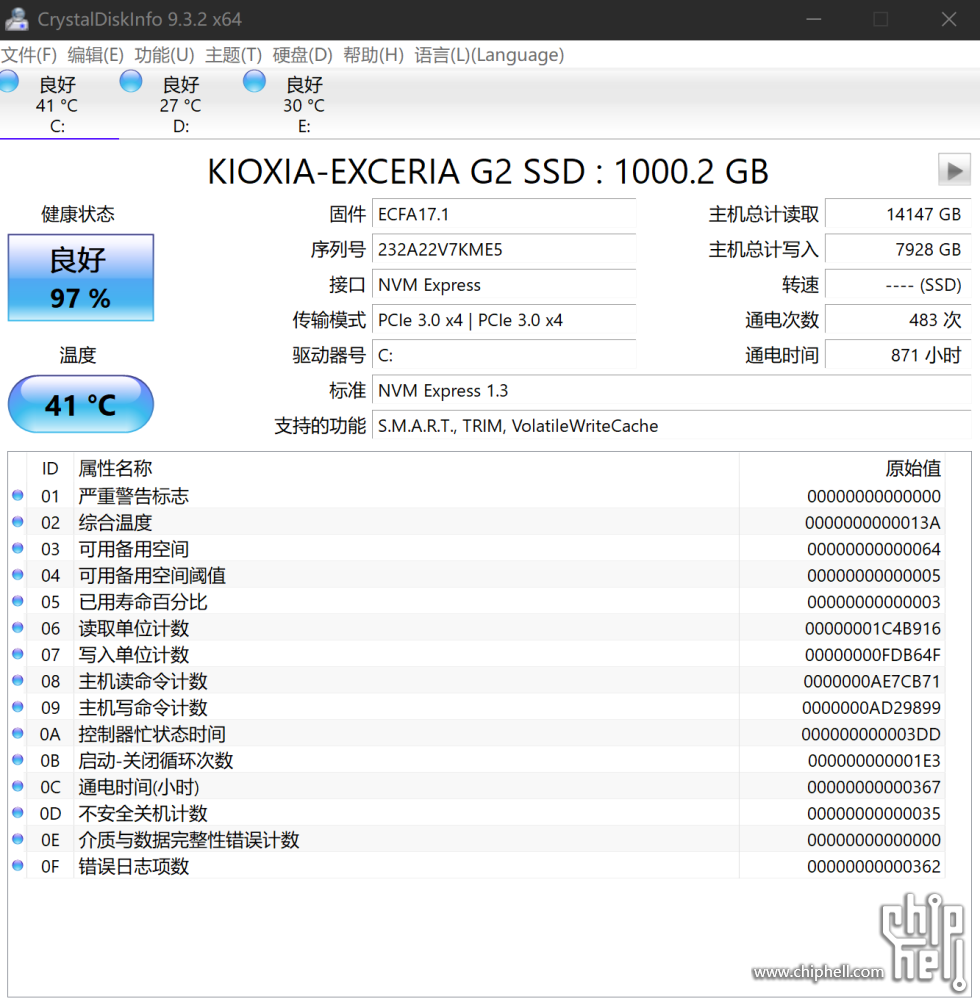980x1007 pixels.
Task: Click raw value 0000000000013A
Action: click(873, 523)
